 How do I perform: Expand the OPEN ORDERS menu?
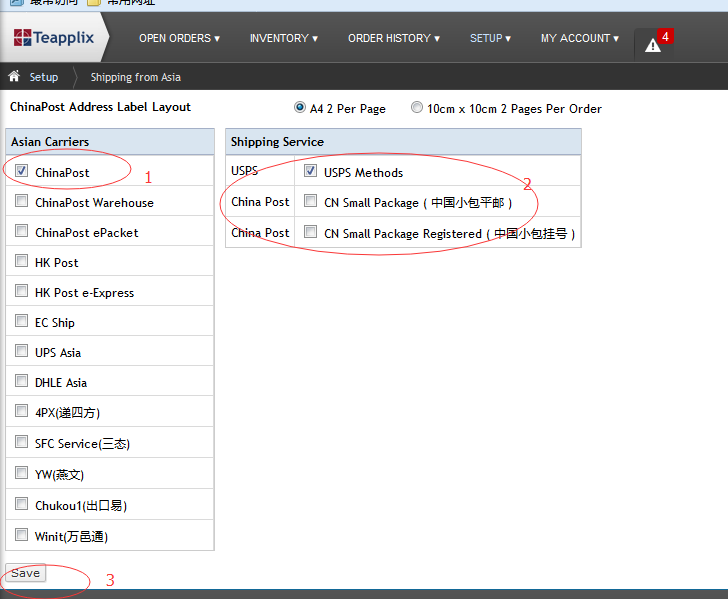point(179,38)
